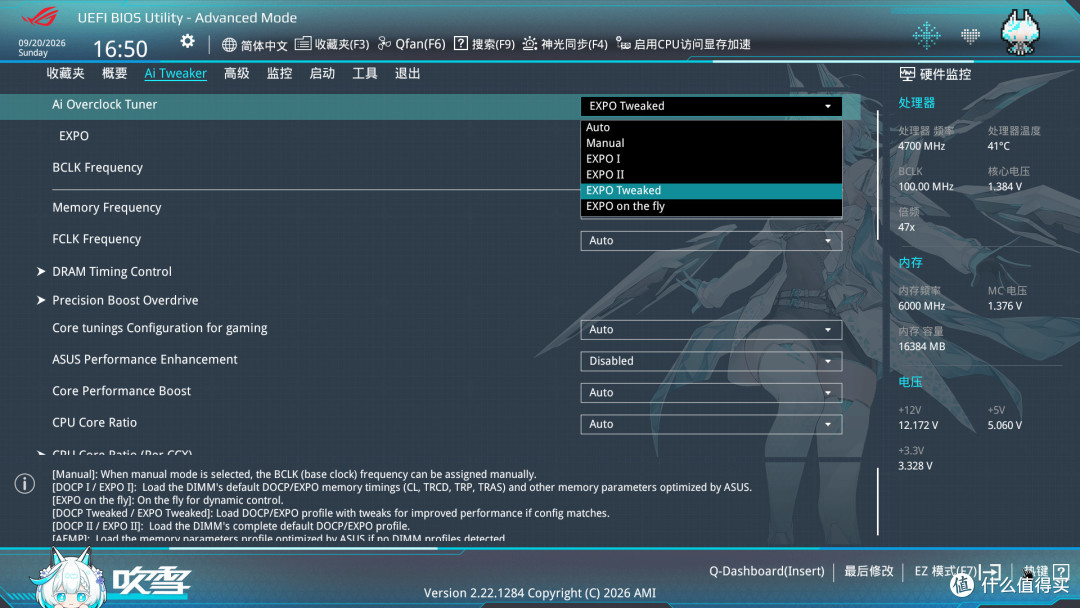Go to the 收藏夹 tab
The width and height of the screenshot is (1080, 608).
tap(65, 74)
